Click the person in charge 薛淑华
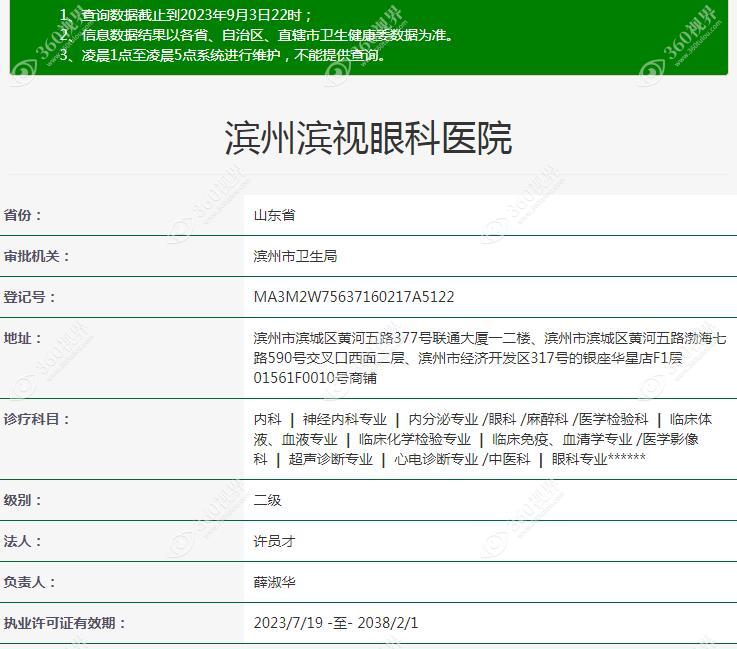737x649 pixels. 274,582
